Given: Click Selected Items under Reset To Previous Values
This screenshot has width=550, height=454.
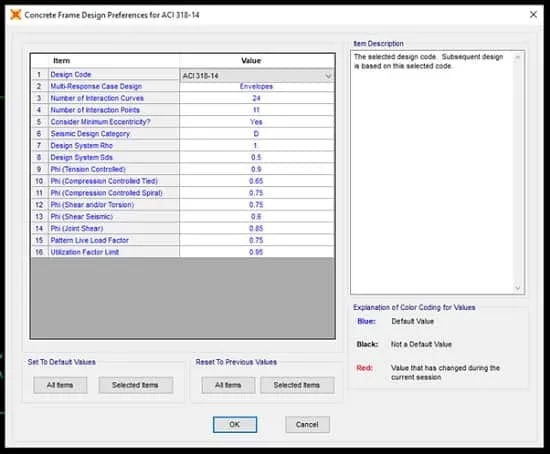Looking at the screenshot, I should (x=297, y=385).
